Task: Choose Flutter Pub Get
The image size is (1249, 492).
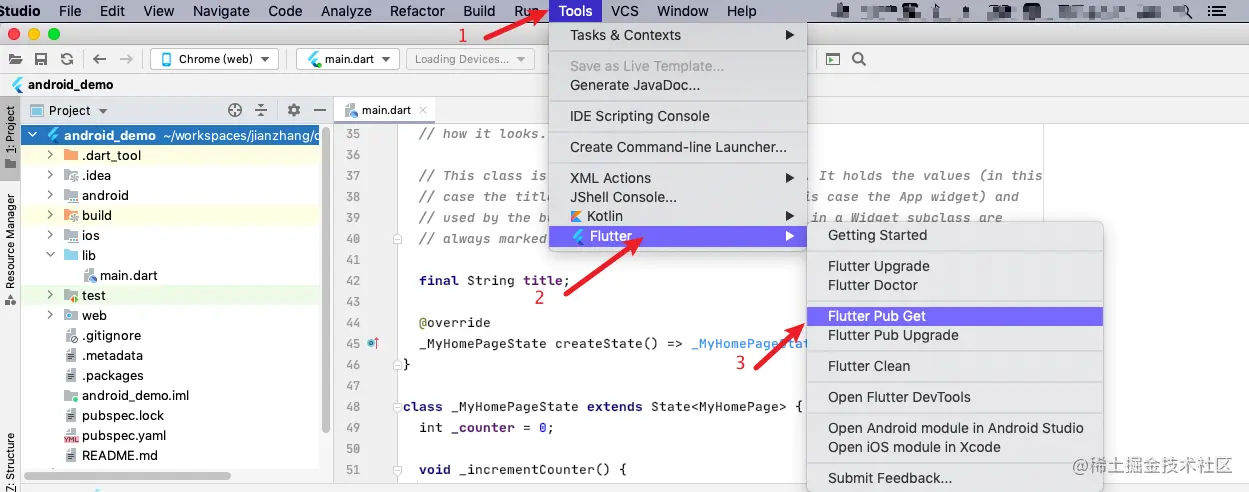Action: click(x=954, y=316)
